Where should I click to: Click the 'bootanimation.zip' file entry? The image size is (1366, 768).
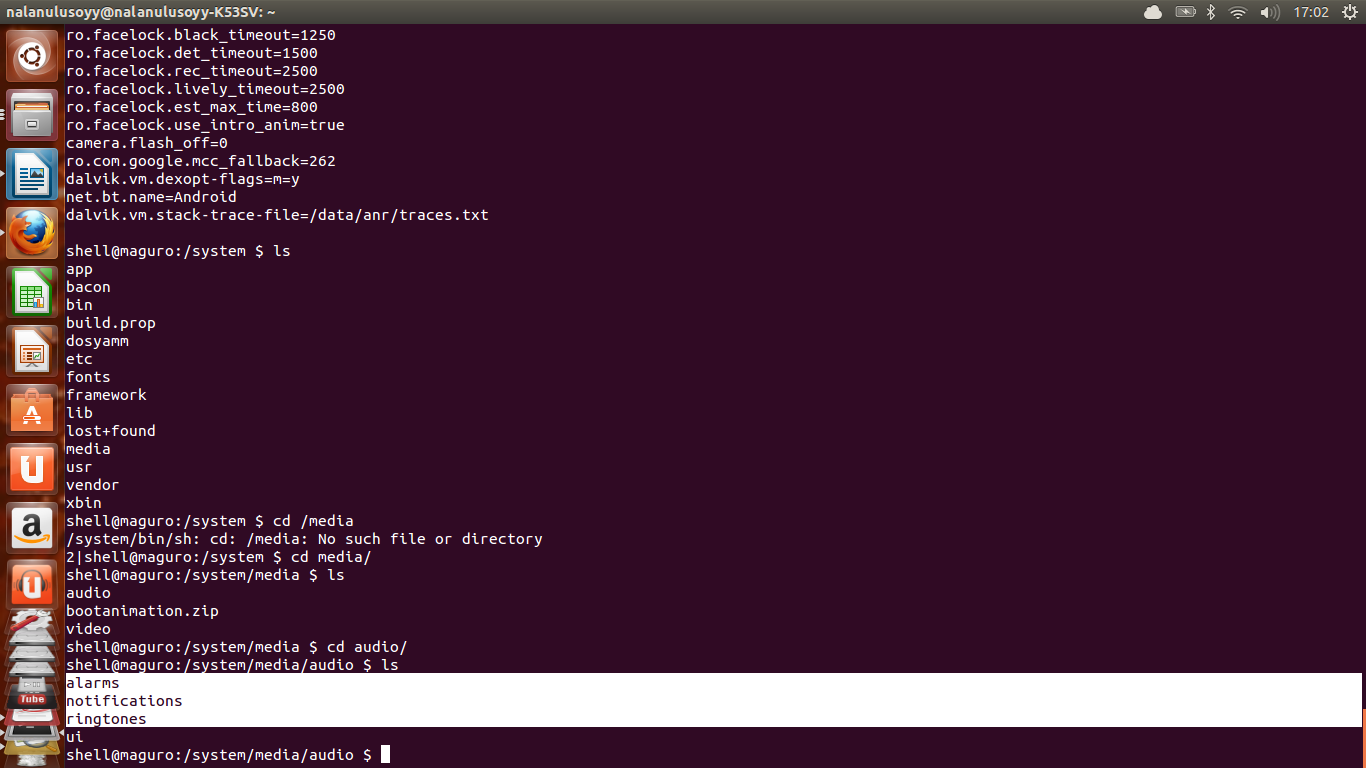142,611
